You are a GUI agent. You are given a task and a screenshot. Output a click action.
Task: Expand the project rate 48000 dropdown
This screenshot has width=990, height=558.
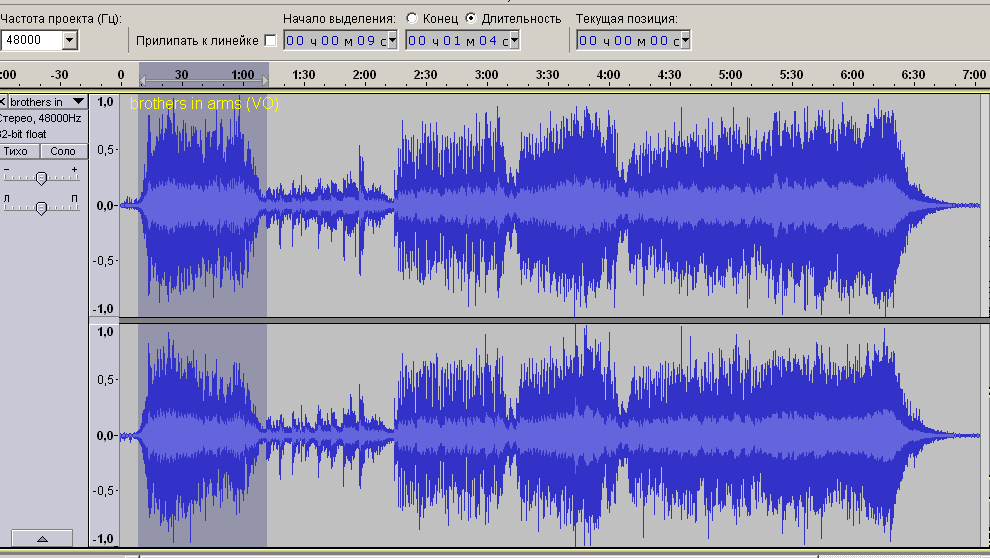(69, 40)
